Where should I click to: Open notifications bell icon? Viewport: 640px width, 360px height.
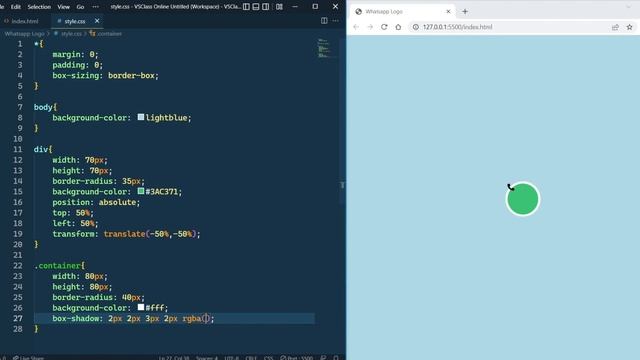pyautogui.click(x=336, y=358)
